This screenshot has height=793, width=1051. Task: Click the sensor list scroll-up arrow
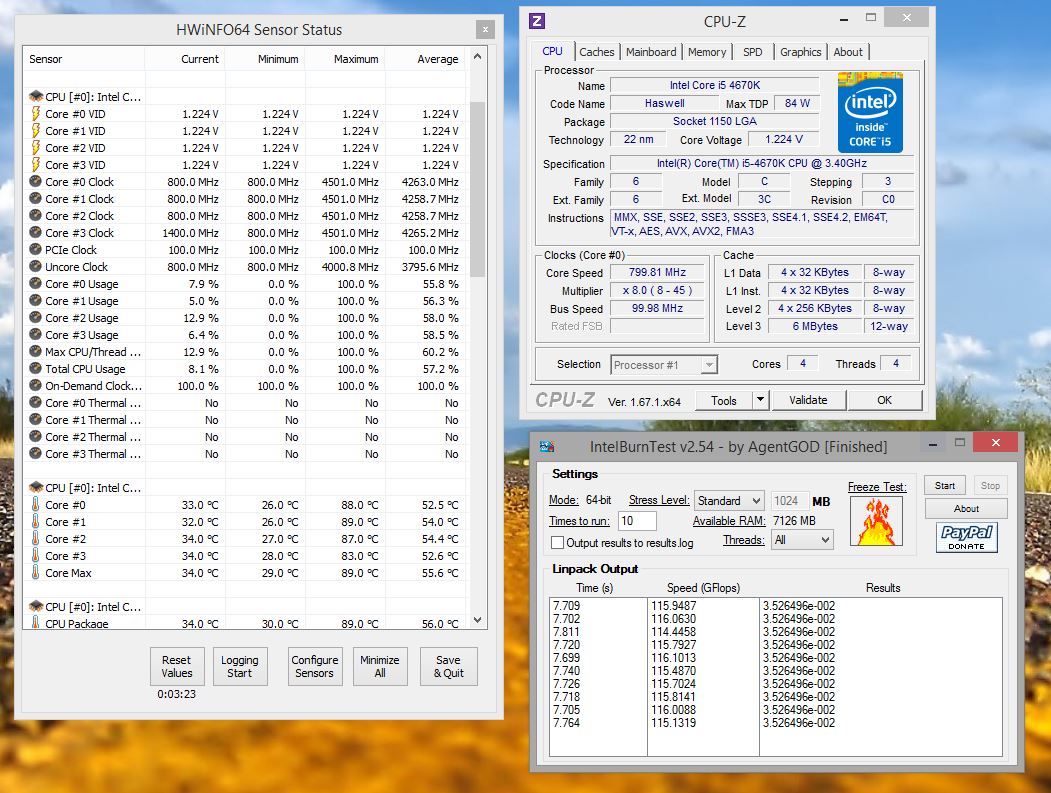pos(477,56)
